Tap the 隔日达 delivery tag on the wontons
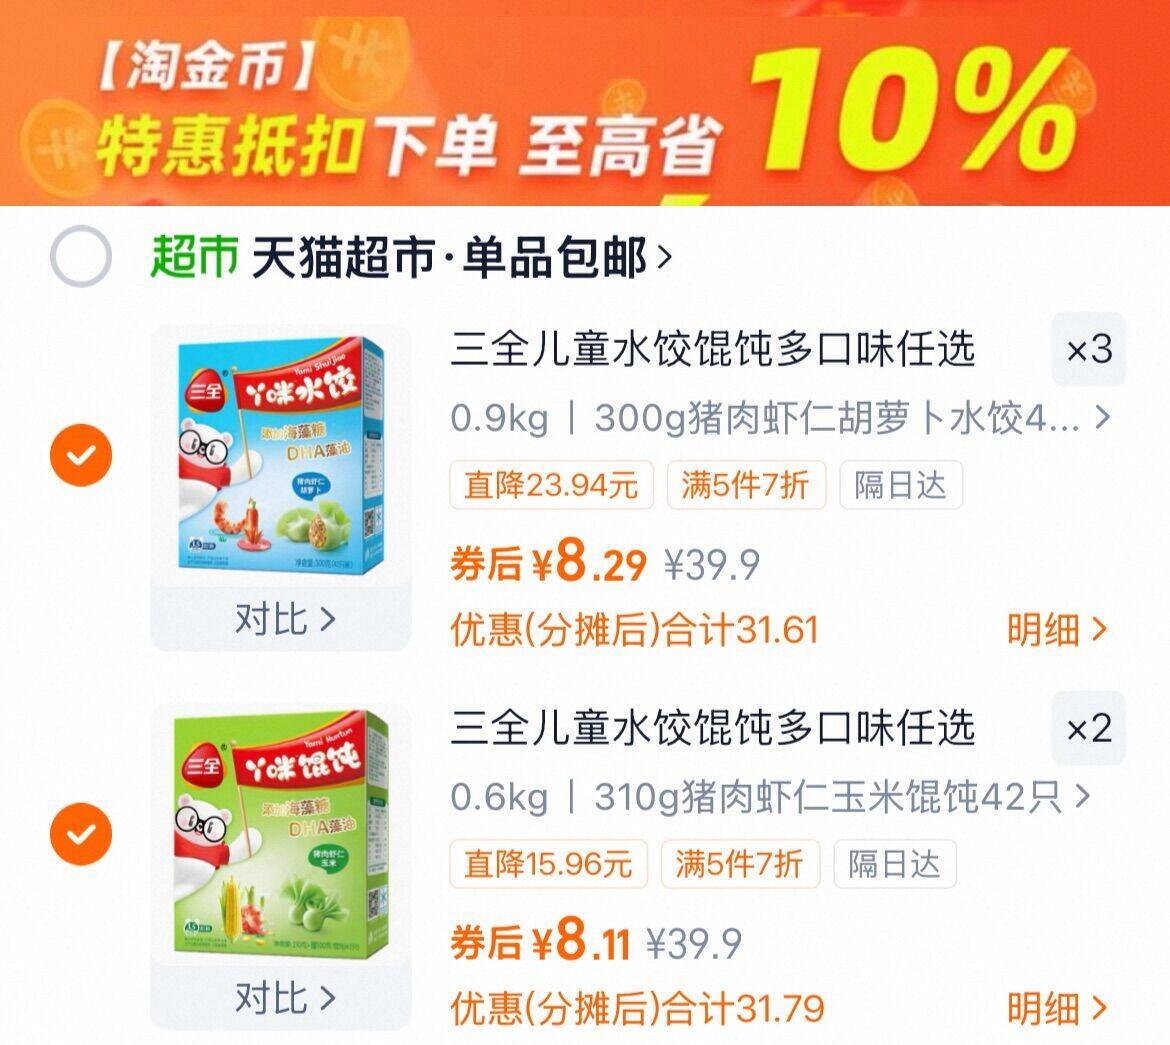 pos(895,864)
